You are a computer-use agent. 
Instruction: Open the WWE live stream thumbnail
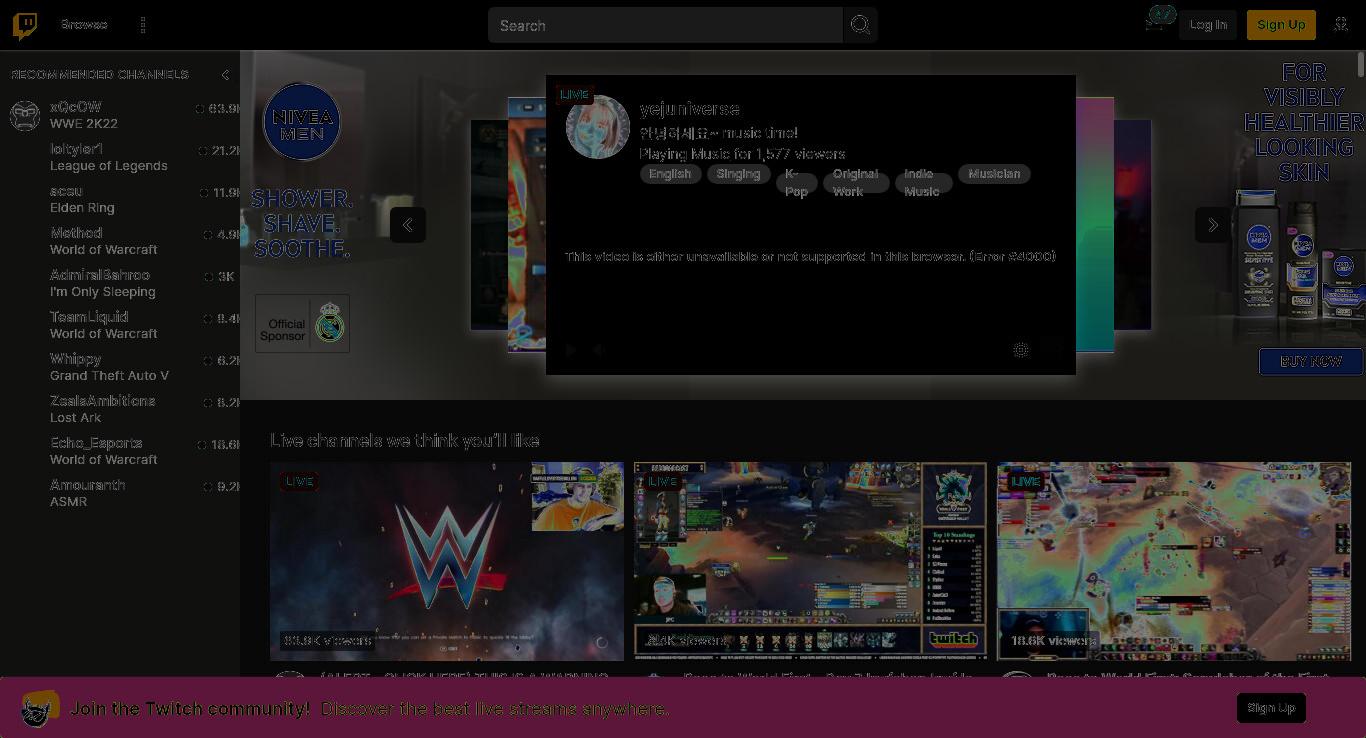pos(447,561)
